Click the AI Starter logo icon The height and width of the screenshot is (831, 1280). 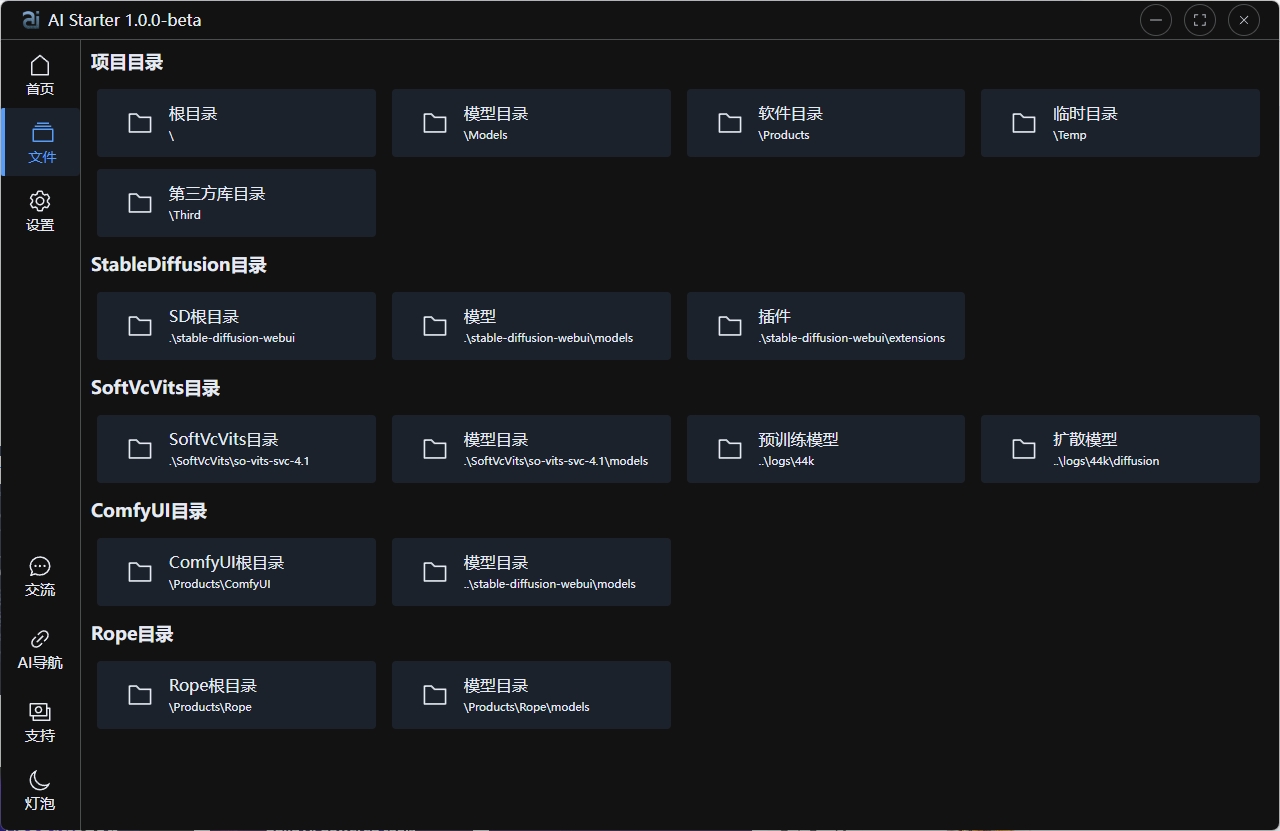coord(31,20)
